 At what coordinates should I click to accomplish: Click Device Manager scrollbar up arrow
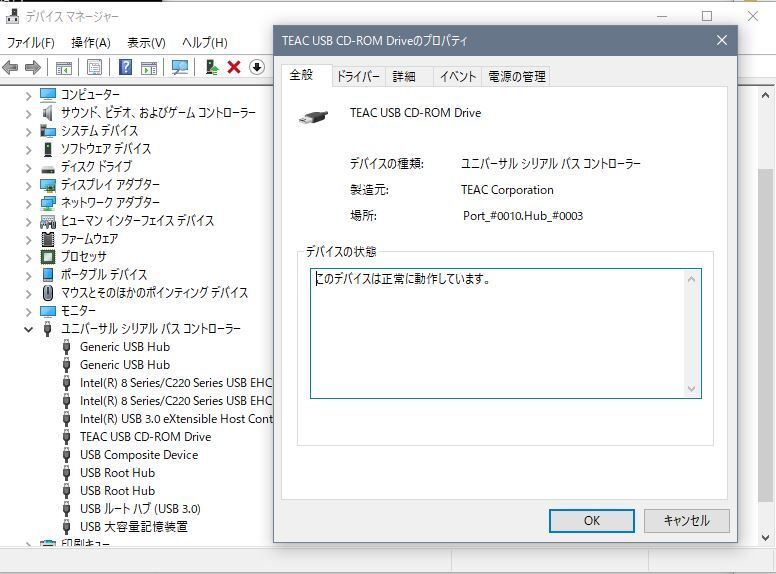click(x=765, y=95)
